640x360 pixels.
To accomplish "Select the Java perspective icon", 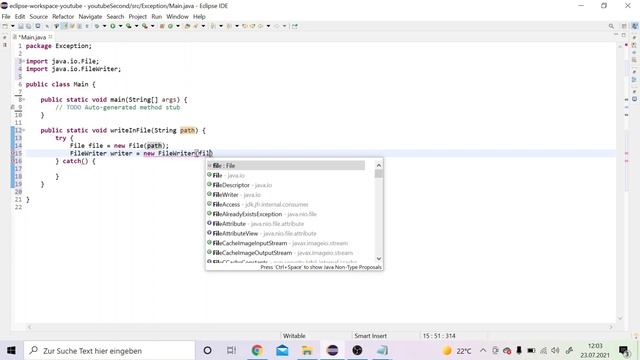I will coord(635,26).
